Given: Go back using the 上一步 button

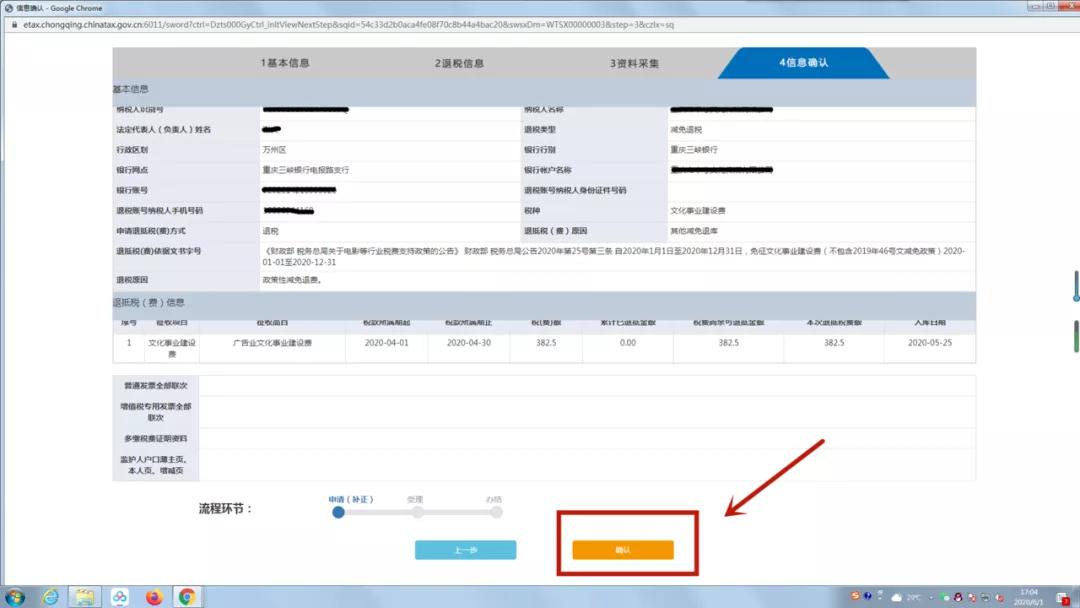Looking at the screenshot, I should pyautogui.click(x=465, y=549).
